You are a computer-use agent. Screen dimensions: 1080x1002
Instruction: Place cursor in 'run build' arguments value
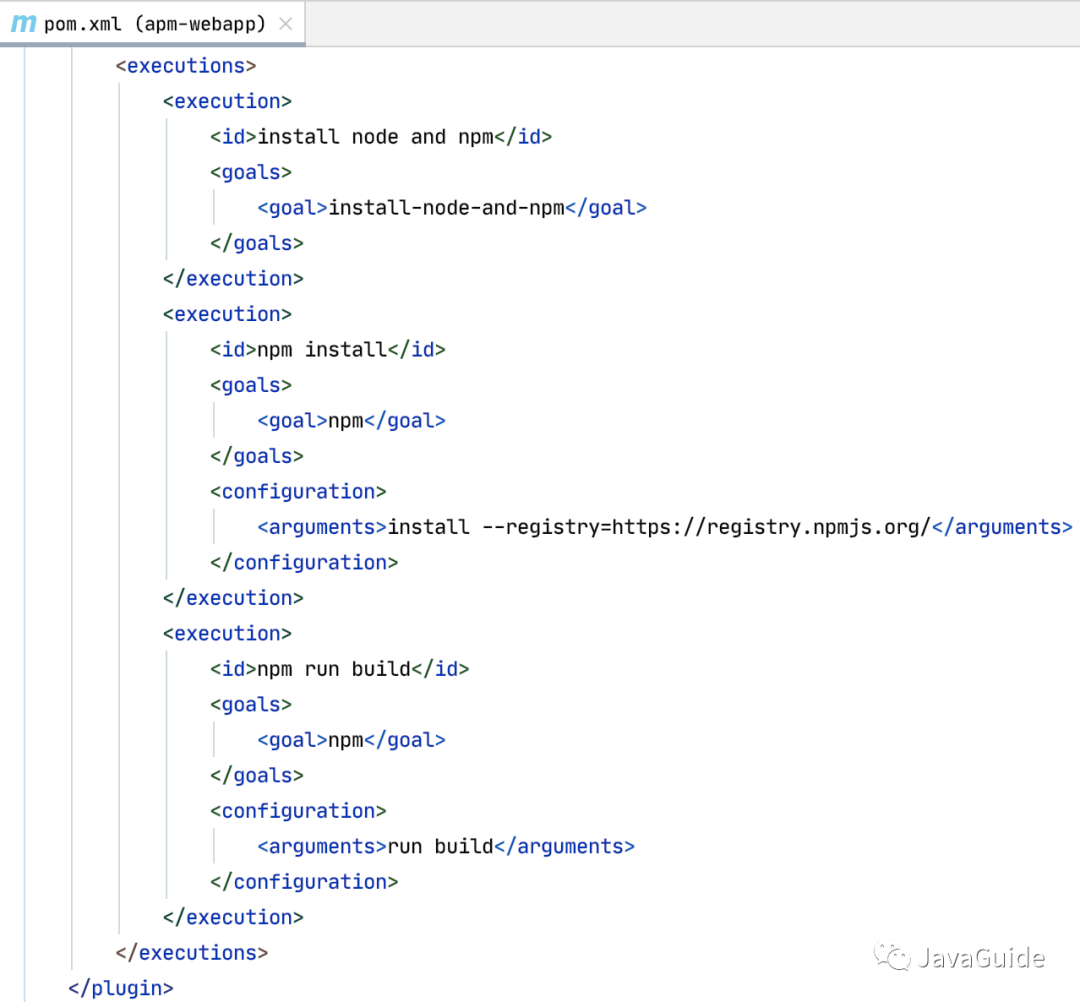pos(440,847)
